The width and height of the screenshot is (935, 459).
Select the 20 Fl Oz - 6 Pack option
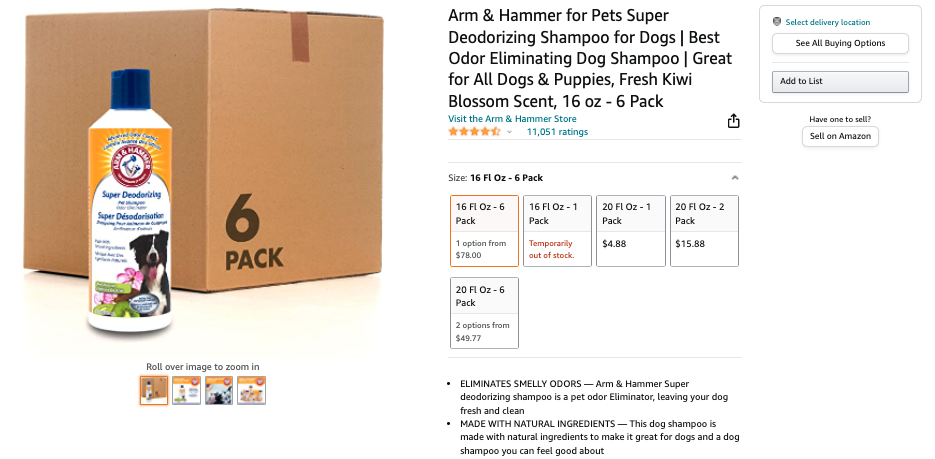point(484,313)
